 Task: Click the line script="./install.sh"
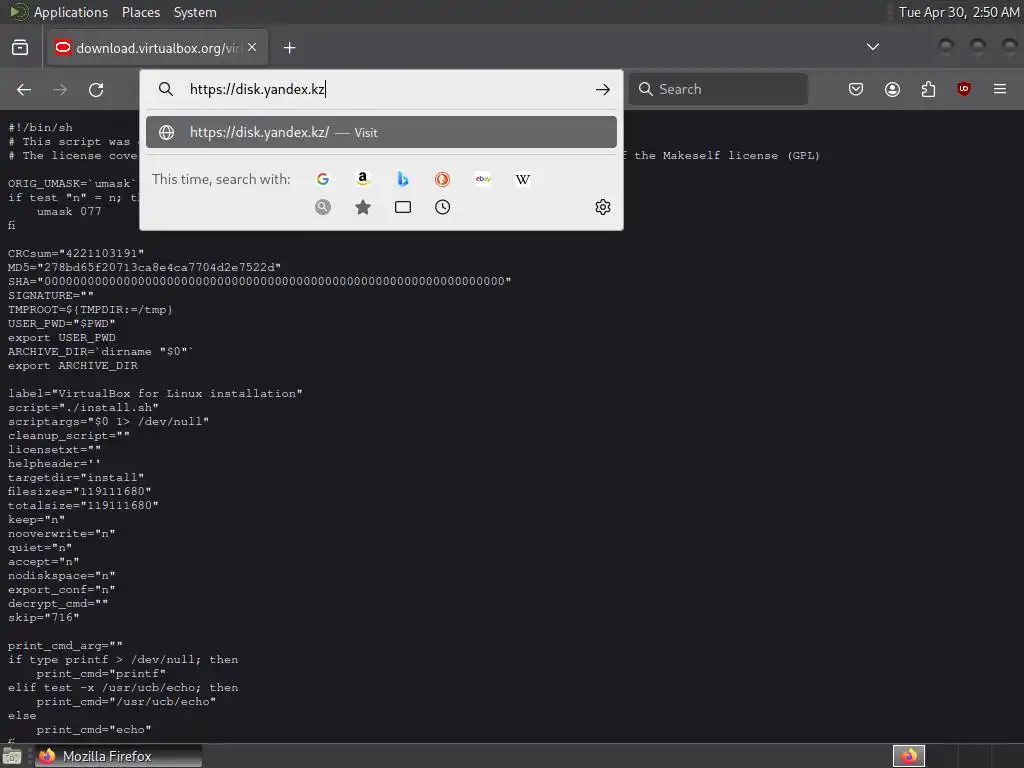tap(83, 408)
